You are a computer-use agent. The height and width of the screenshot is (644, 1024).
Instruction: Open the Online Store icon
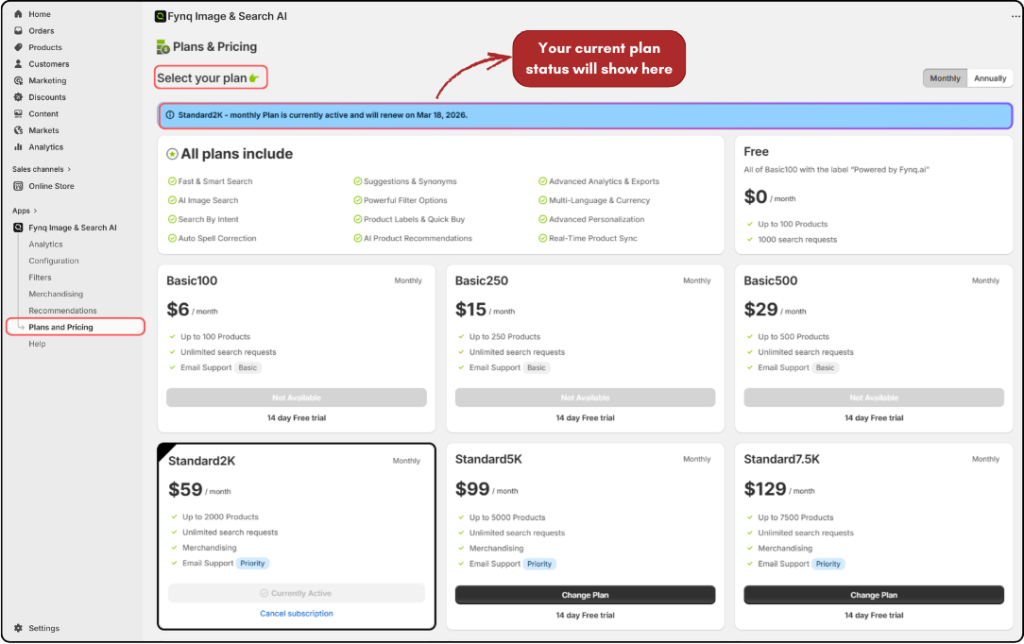[x=18, y=186]
